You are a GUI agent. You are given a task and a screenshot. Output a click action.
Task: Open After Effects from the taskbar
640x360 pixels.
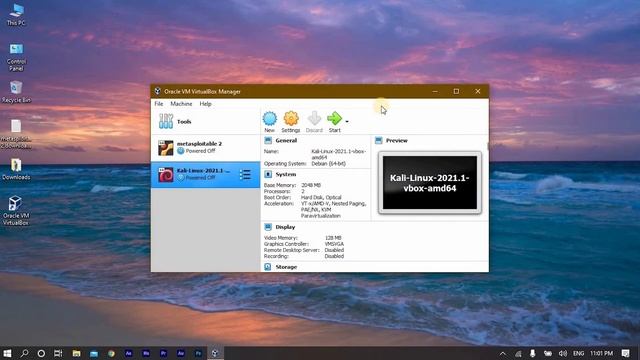129,353
